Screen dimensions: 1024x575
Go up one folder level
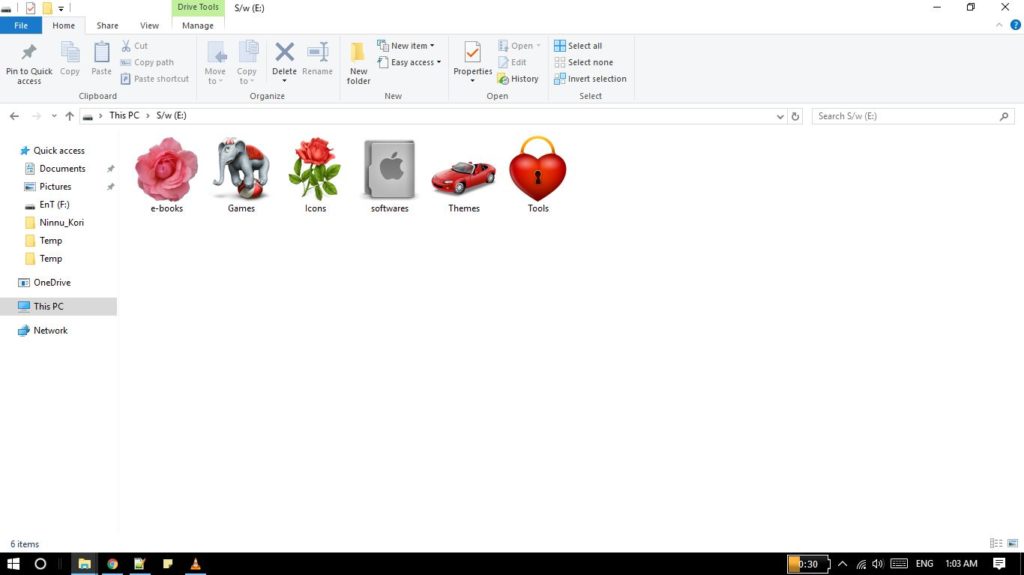tap(69, 116)
